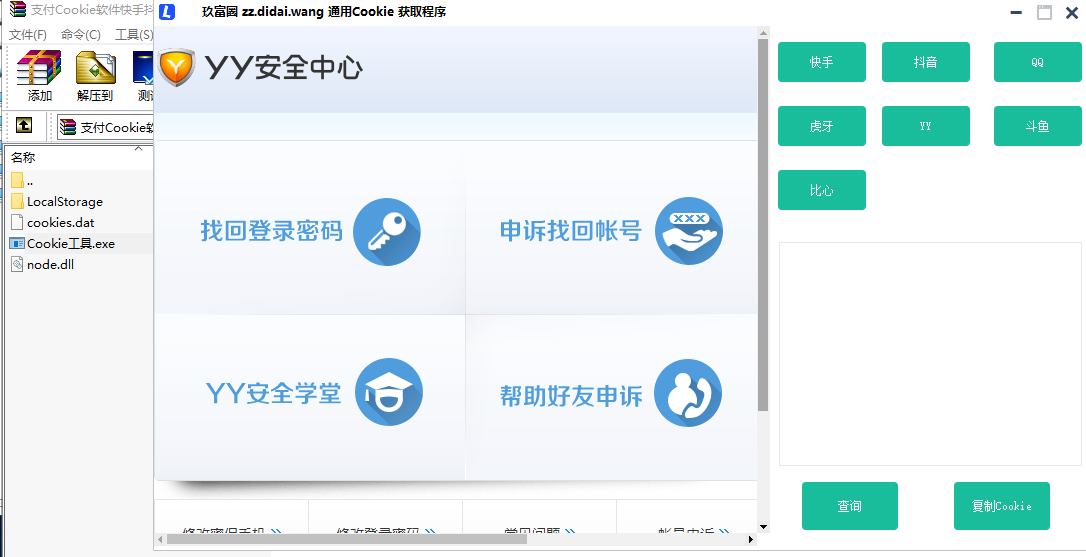This screenshot has width=1086, height=557.
Task: Click inside the empty cookie output text box
Action: (930, 353)
